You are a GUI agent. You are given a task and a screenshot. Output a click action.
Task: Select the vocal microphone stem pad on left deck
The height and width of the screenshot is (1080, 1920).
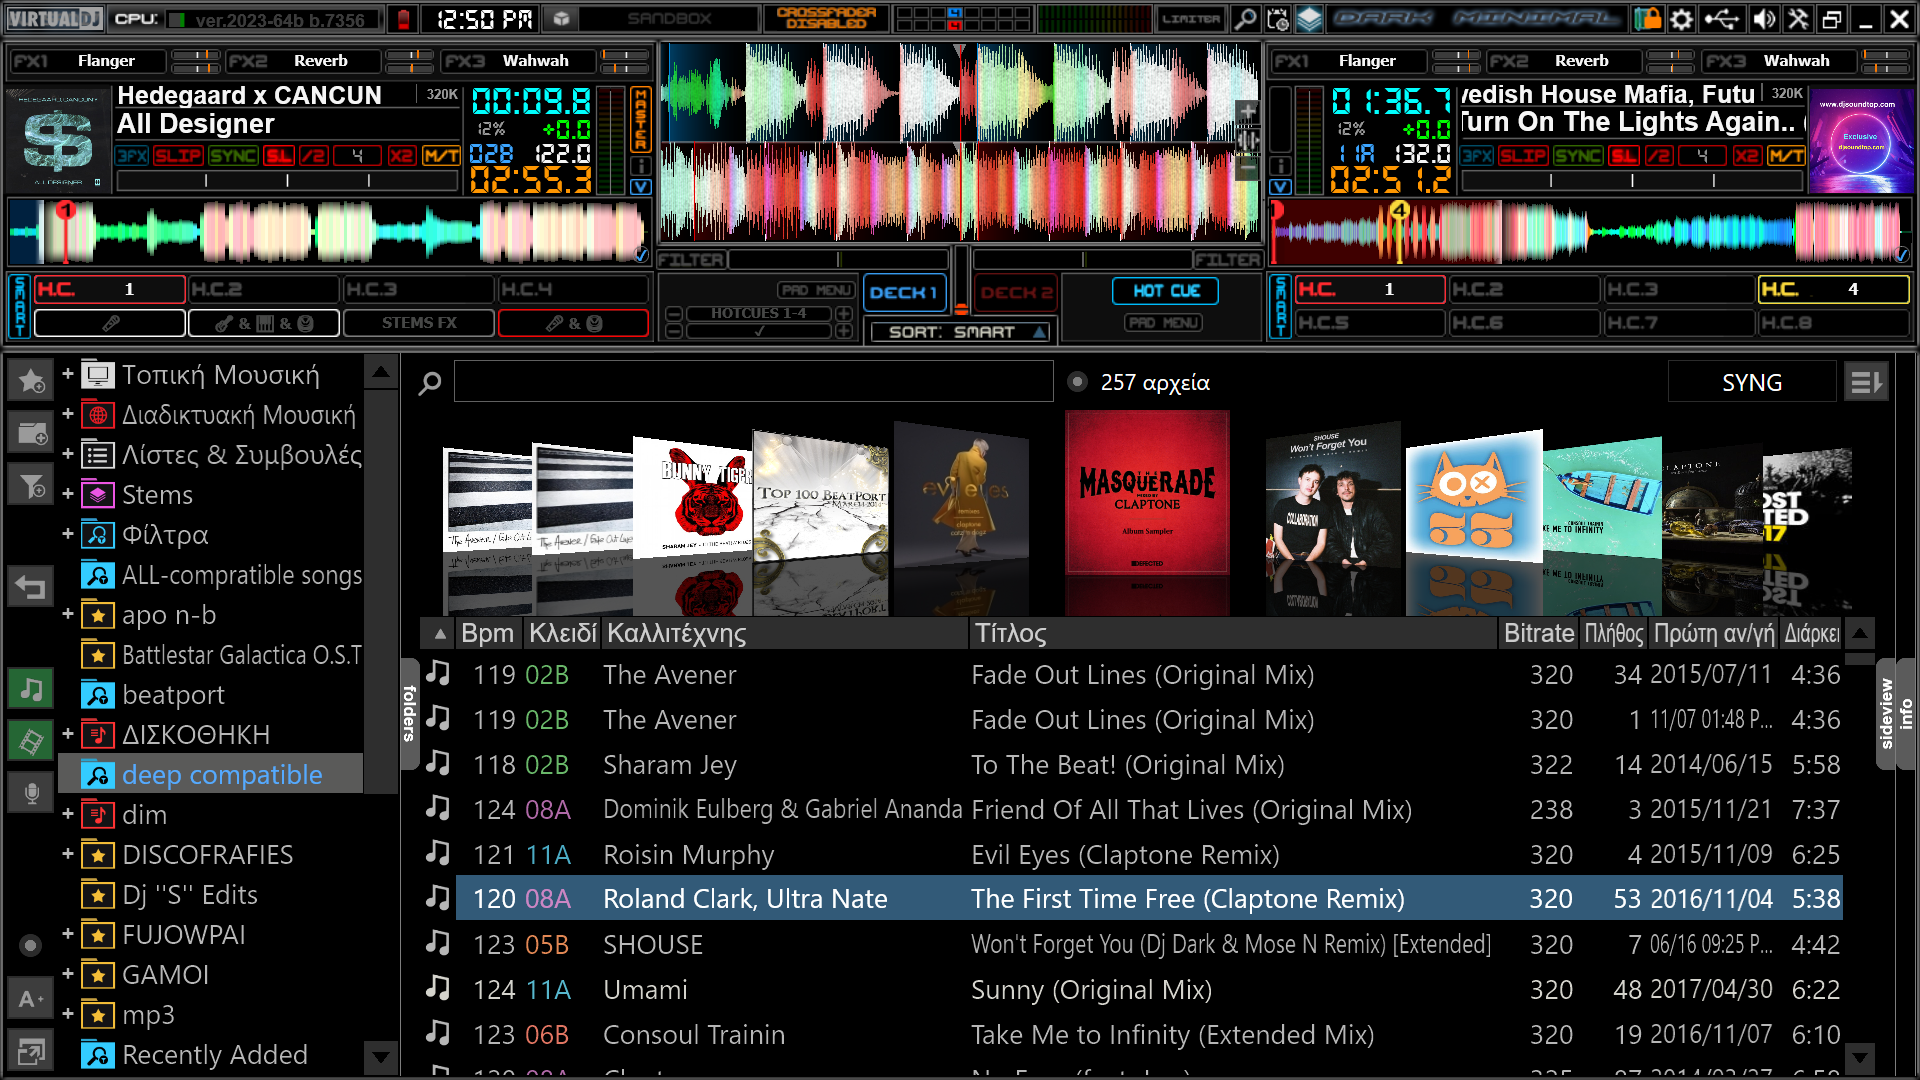click(110, 323)
